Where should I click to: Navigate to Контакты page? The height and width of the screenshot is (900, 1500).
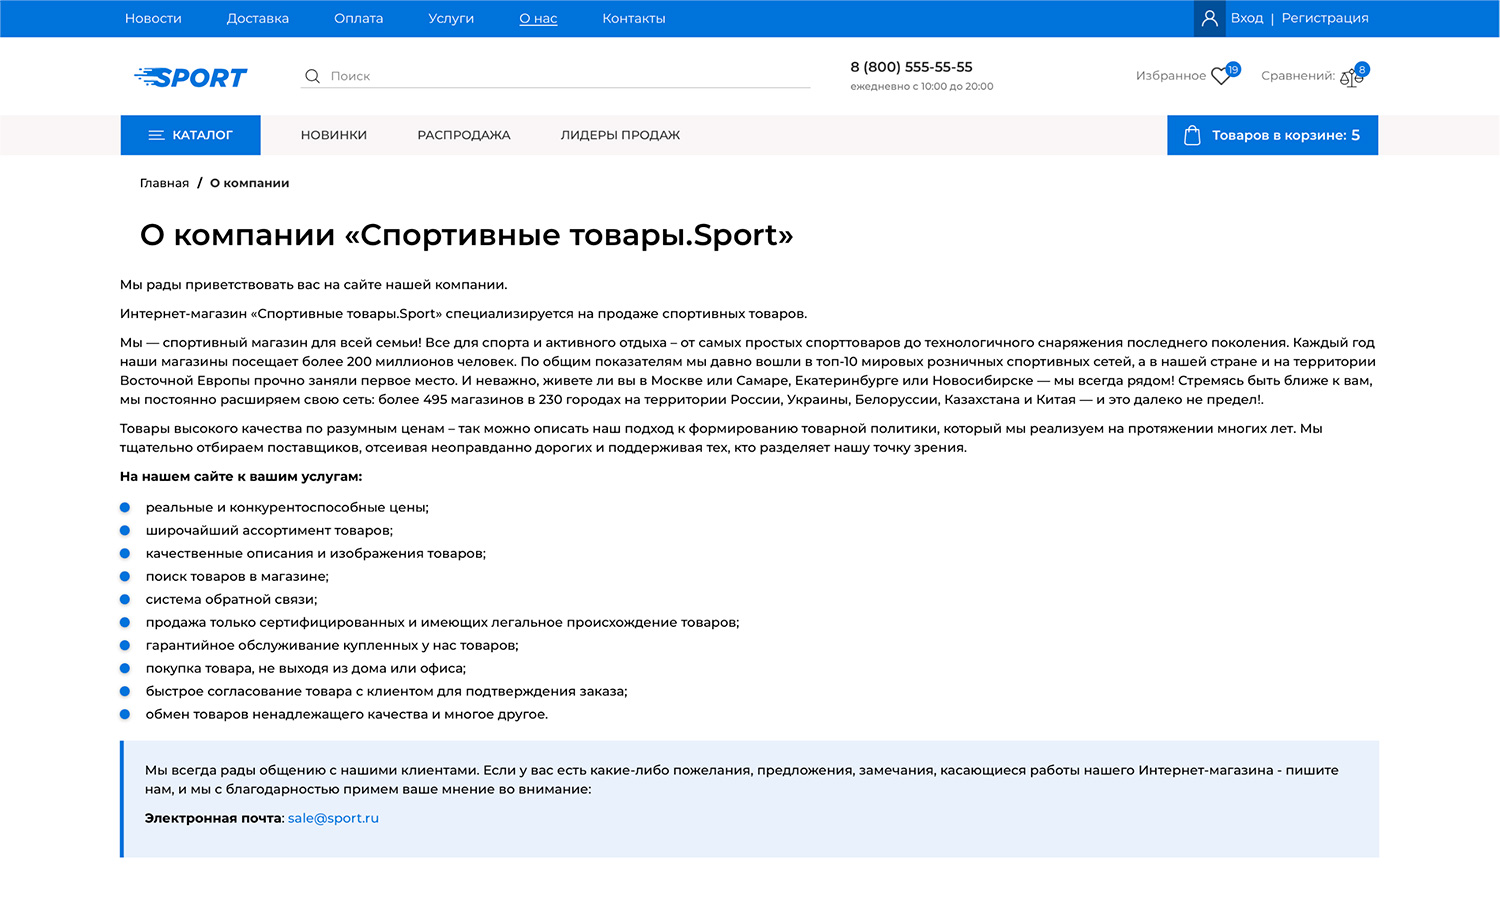[x=633, y=18]
